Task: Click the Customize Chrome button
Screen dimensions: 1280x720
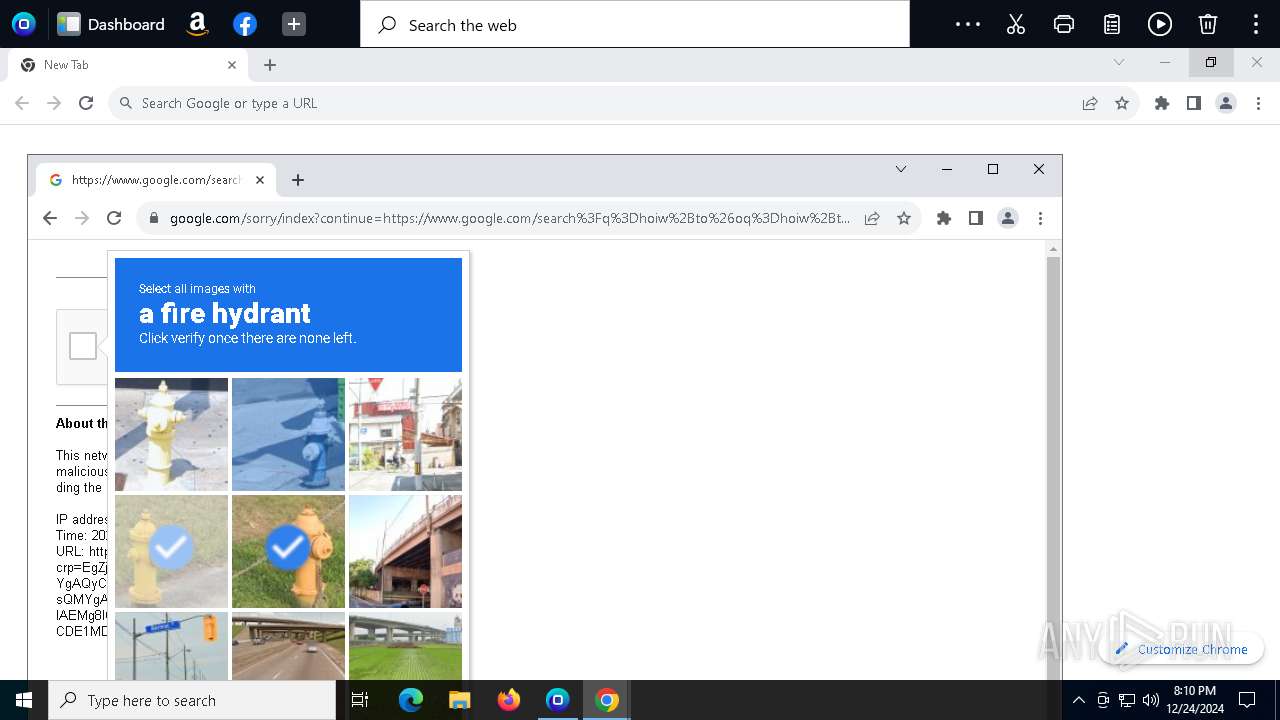Action: (x=1182, y=649)
